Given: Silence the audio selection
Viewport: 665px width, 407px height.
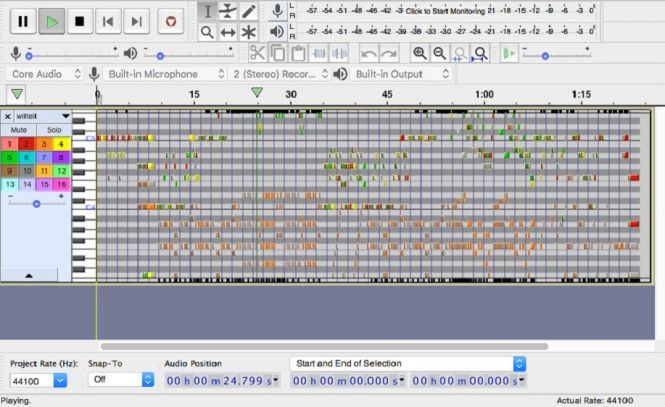Looking at the screenshot, I should coord(339,53).
